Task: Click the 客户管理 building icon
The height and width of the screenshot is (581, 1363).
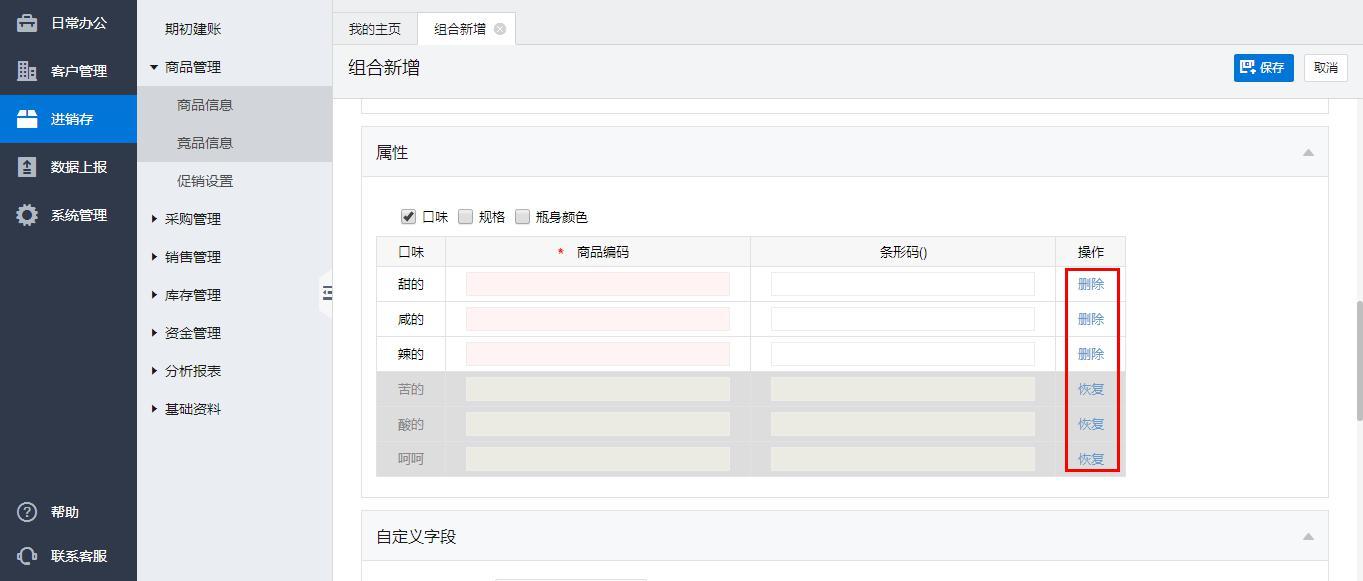Action: 27,71
